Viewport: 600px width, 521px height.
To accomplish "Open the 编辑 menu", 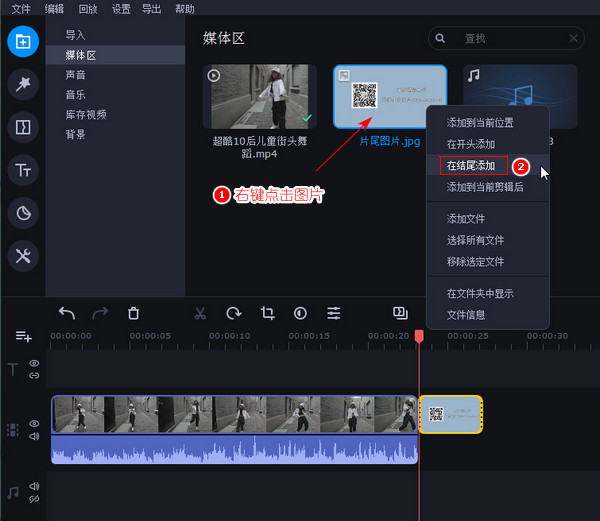I will (54, 9).
